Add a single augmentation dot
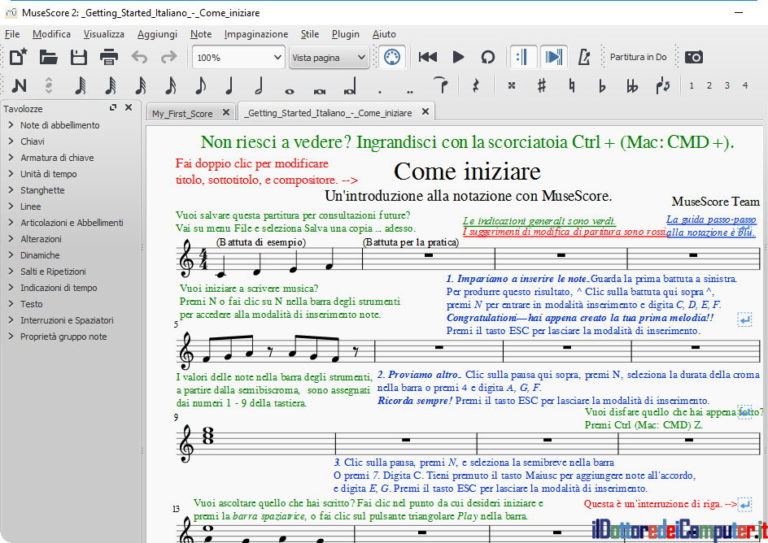Image resolution: width=768 pixels, height=543 pixels. click(x=380, y=91)
